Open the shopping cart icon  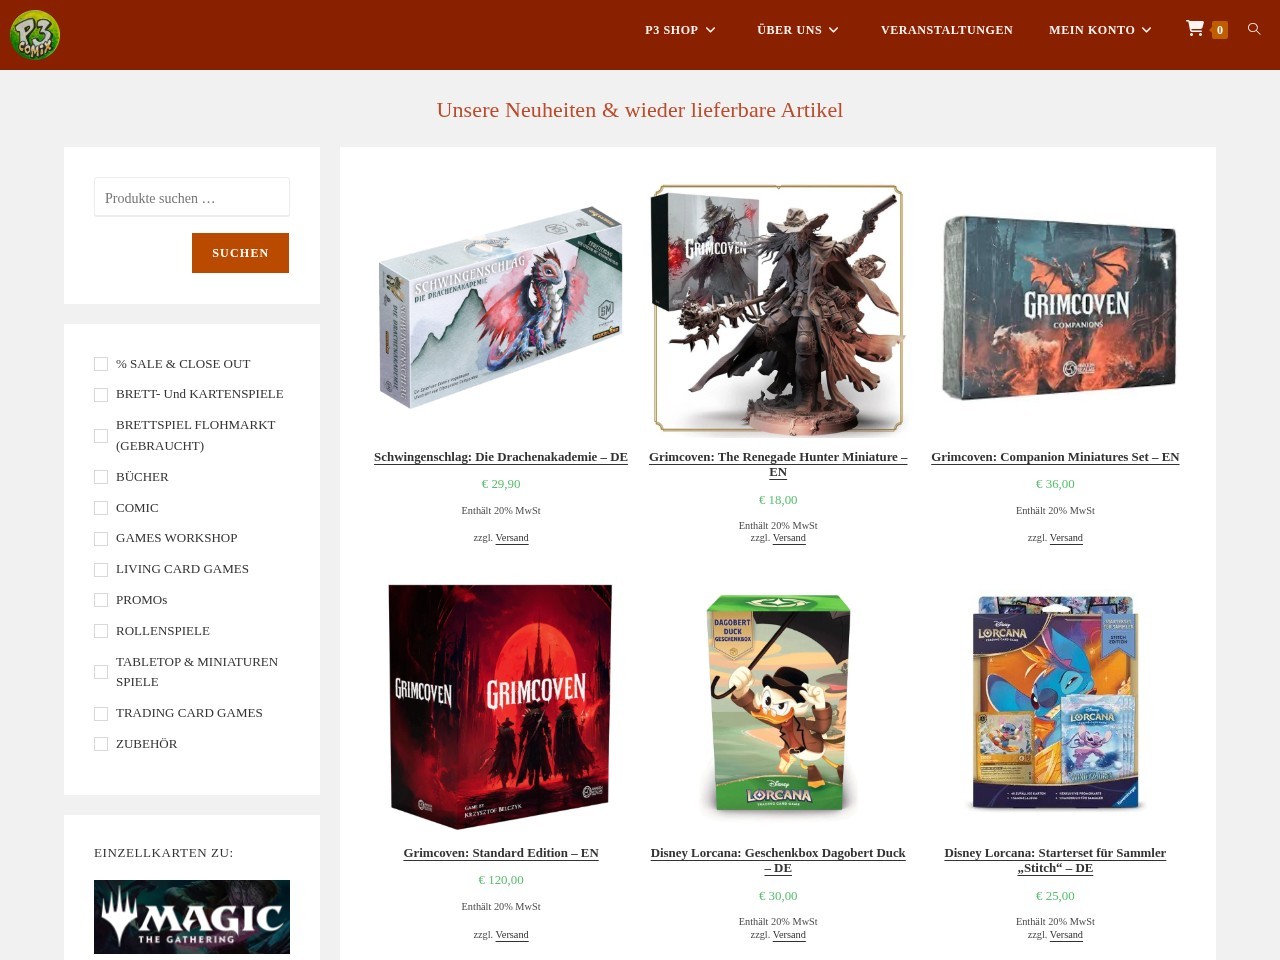click(x=1195, y=29)
